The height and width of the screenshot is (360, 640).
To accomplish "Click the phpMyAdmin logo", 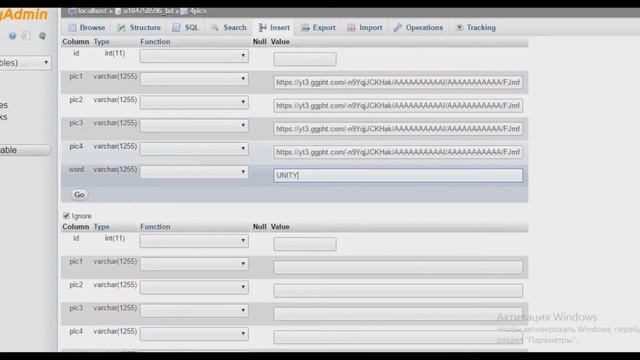I will click(24, 14).
